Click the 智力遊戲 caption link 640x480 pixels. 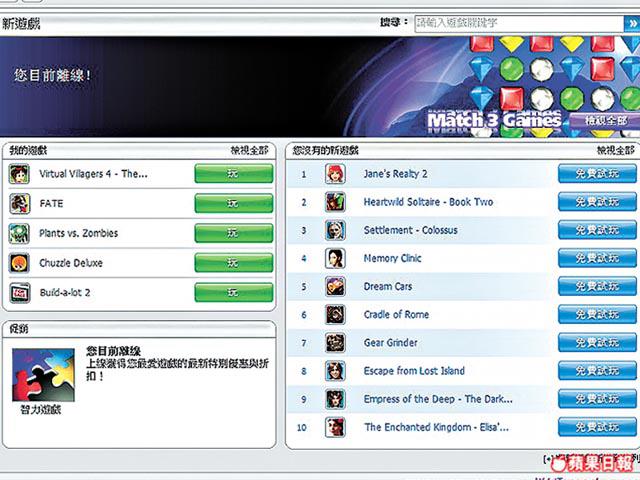(x=41, y=410)
